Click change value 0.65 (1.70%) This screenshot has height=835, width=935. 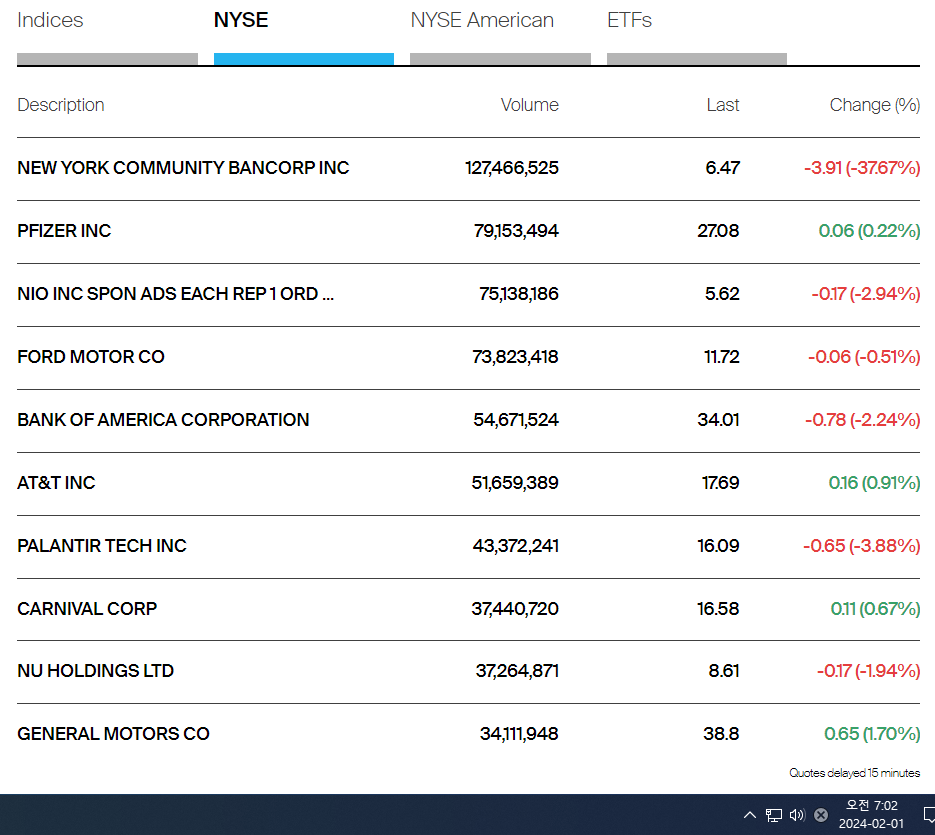pos(872,734)
